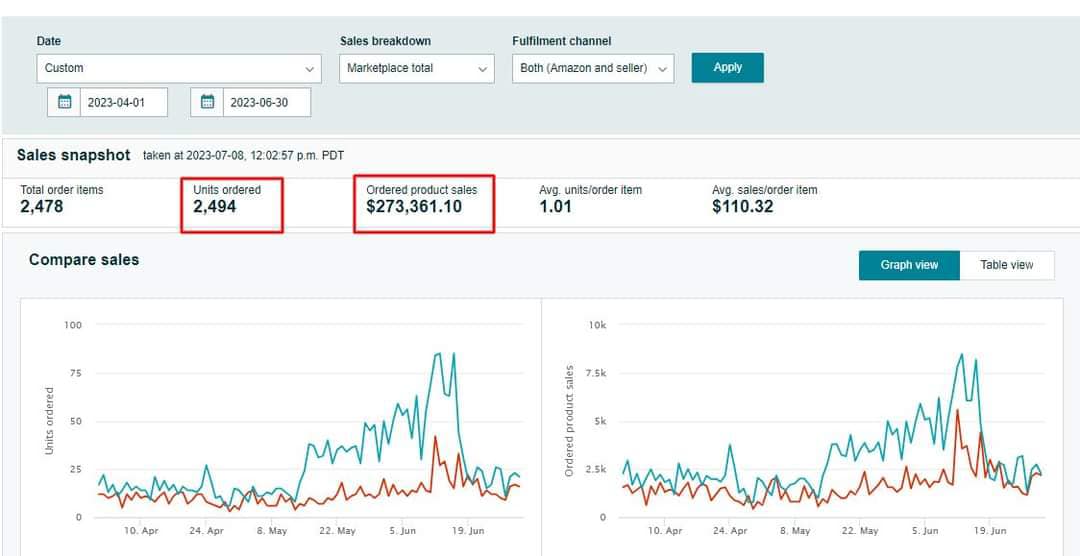1080x556 pixels.
Task: Click the Avg. sales/order item metric
Action: (764, 200)
